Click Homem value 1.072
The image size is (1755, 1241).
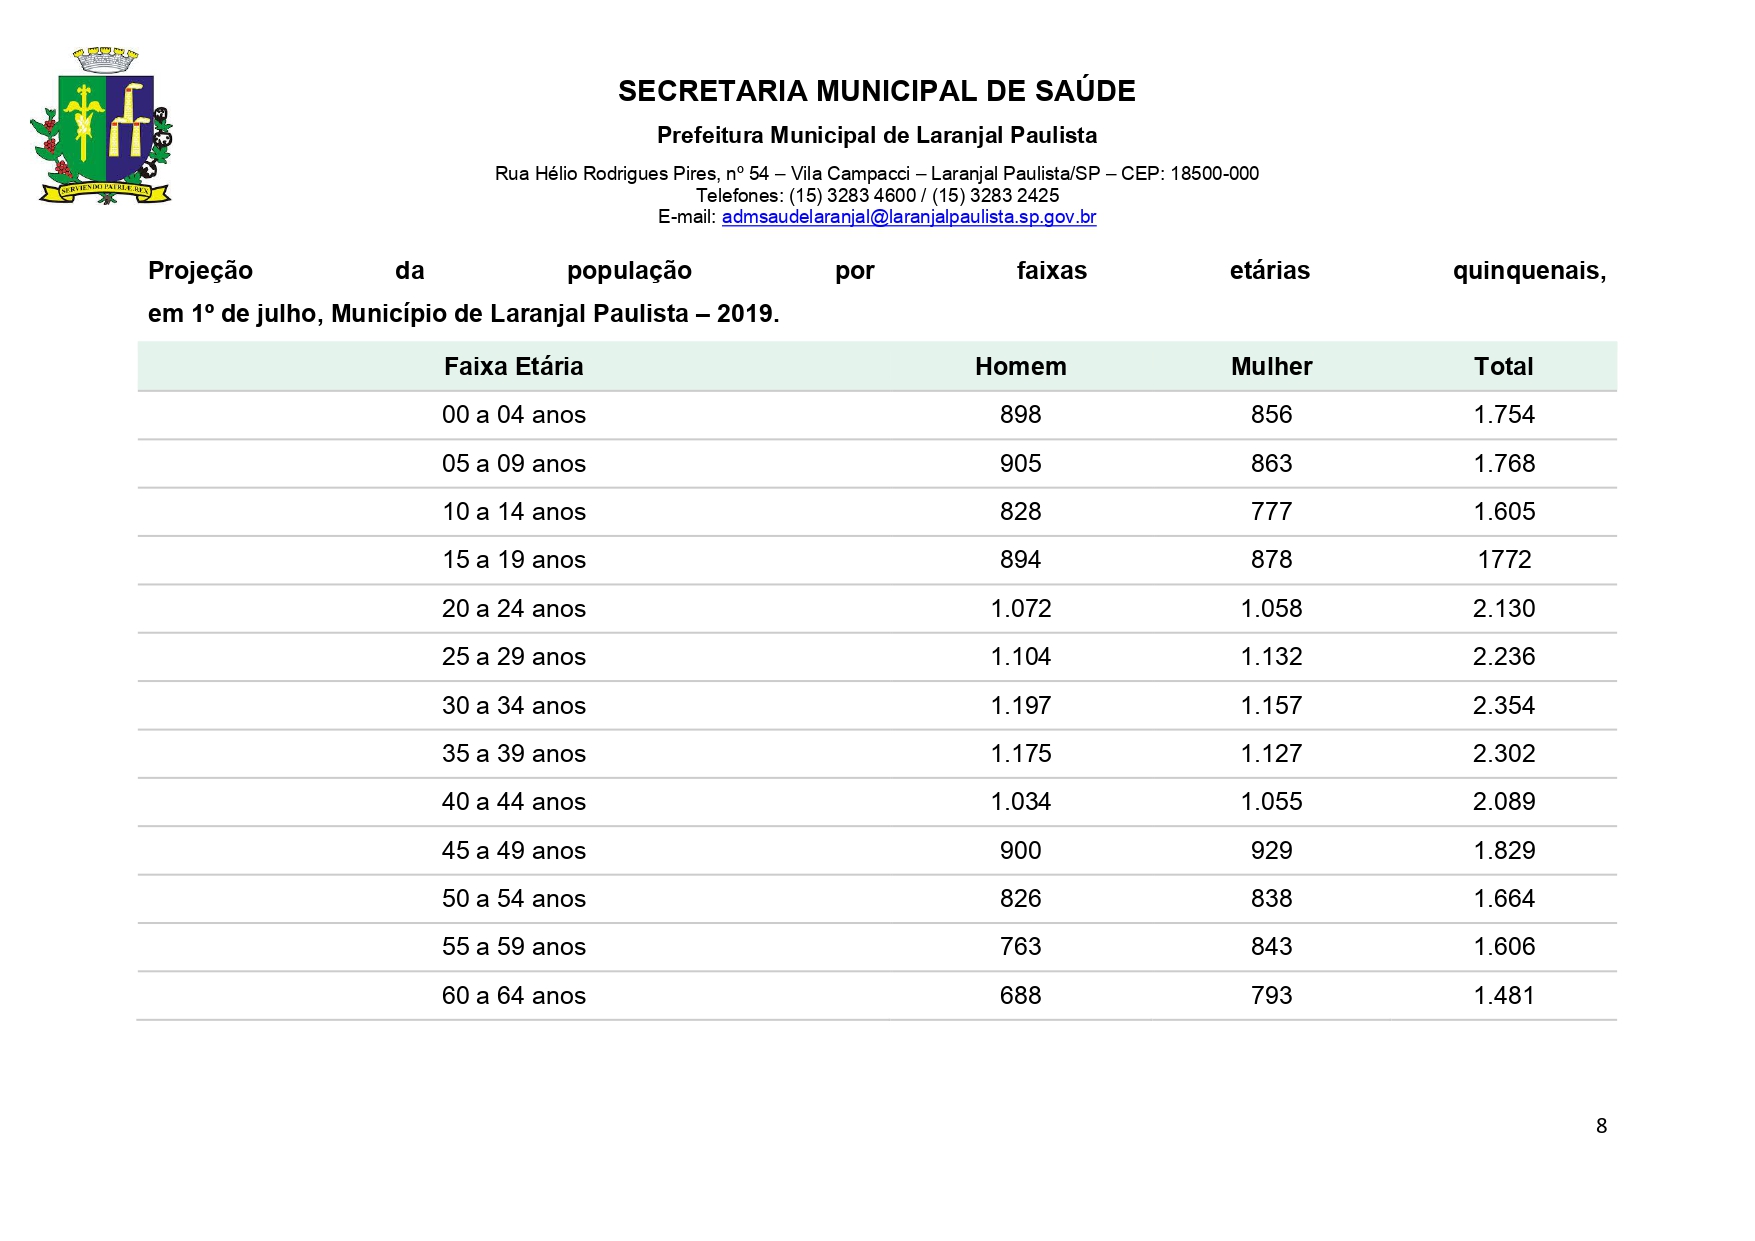1021,609
